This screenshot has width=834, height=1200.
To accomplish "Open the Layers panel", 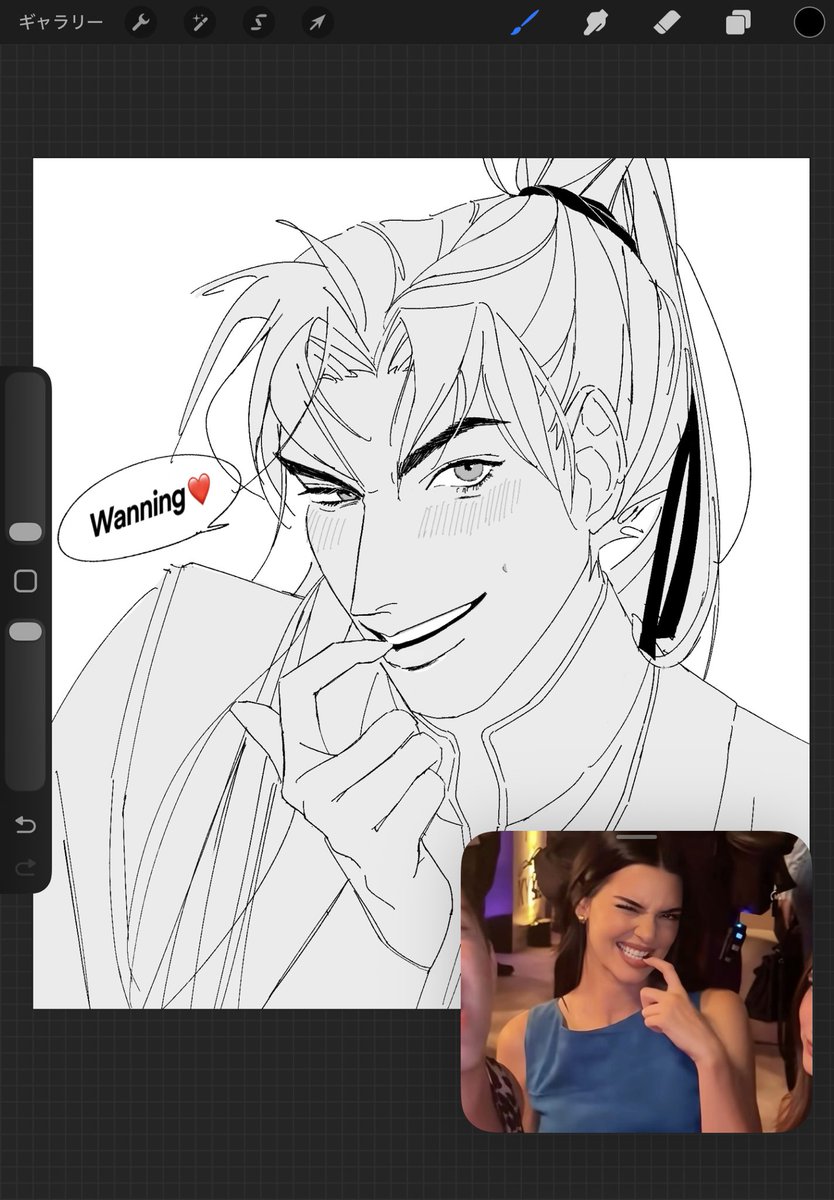I will [x=738, y=22].
